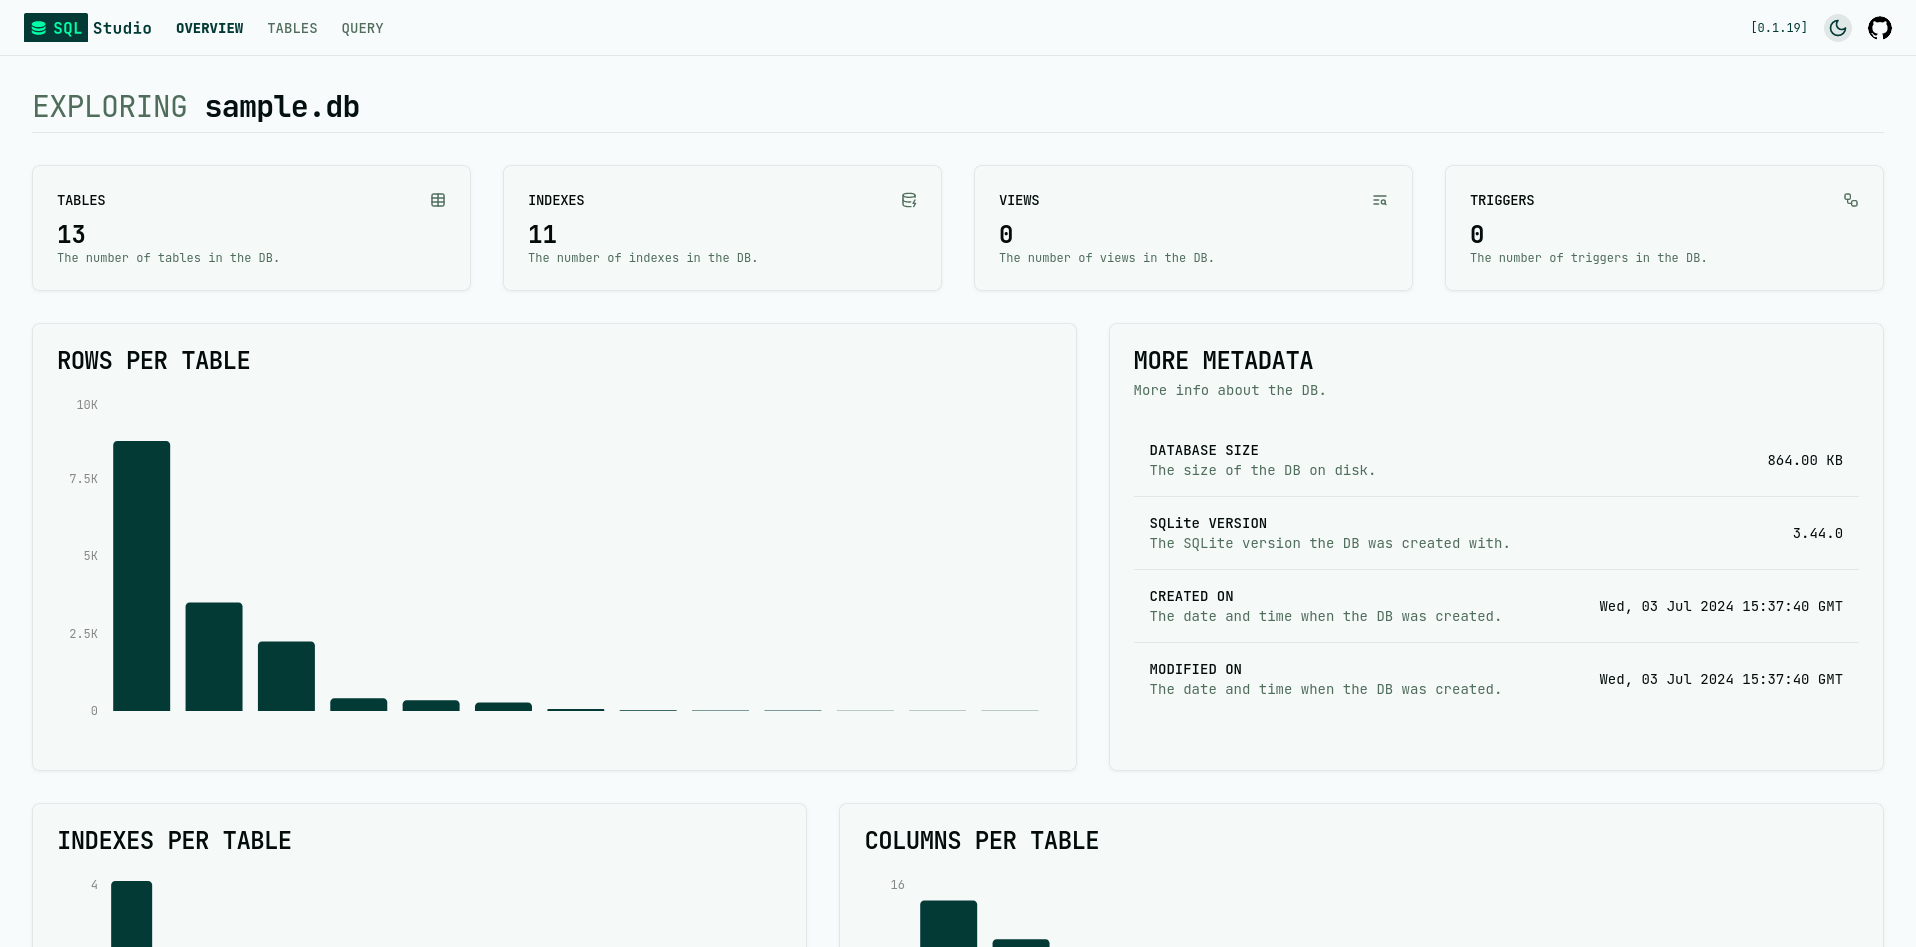Go to the Query tab

362,28
